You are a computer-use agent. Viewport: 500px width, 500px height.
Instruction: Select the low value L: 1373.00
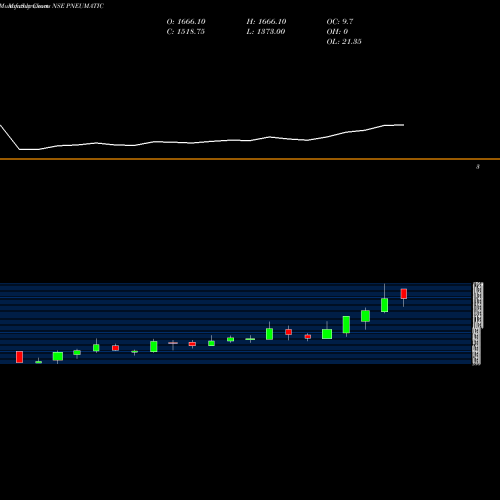click(266, 32)
